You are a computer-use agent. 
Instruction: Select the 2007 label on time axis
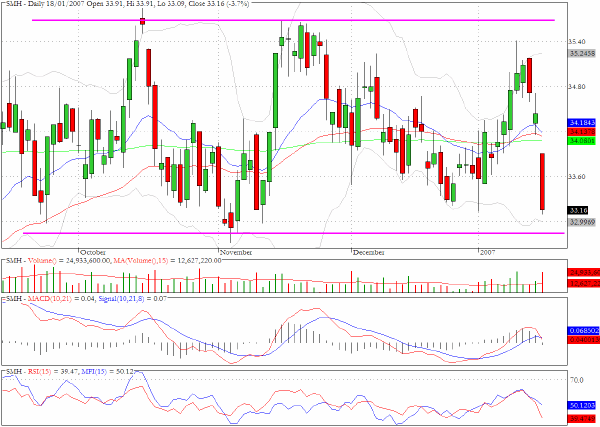coord(488,253)
